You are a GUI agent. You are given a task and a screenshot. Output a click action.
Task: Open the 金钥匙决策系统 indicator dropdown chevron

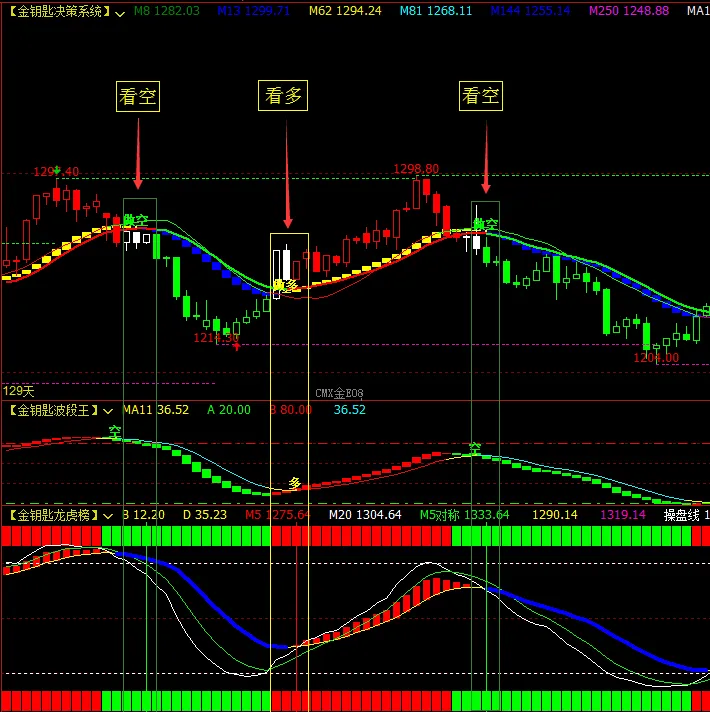[x=120, y=13]
